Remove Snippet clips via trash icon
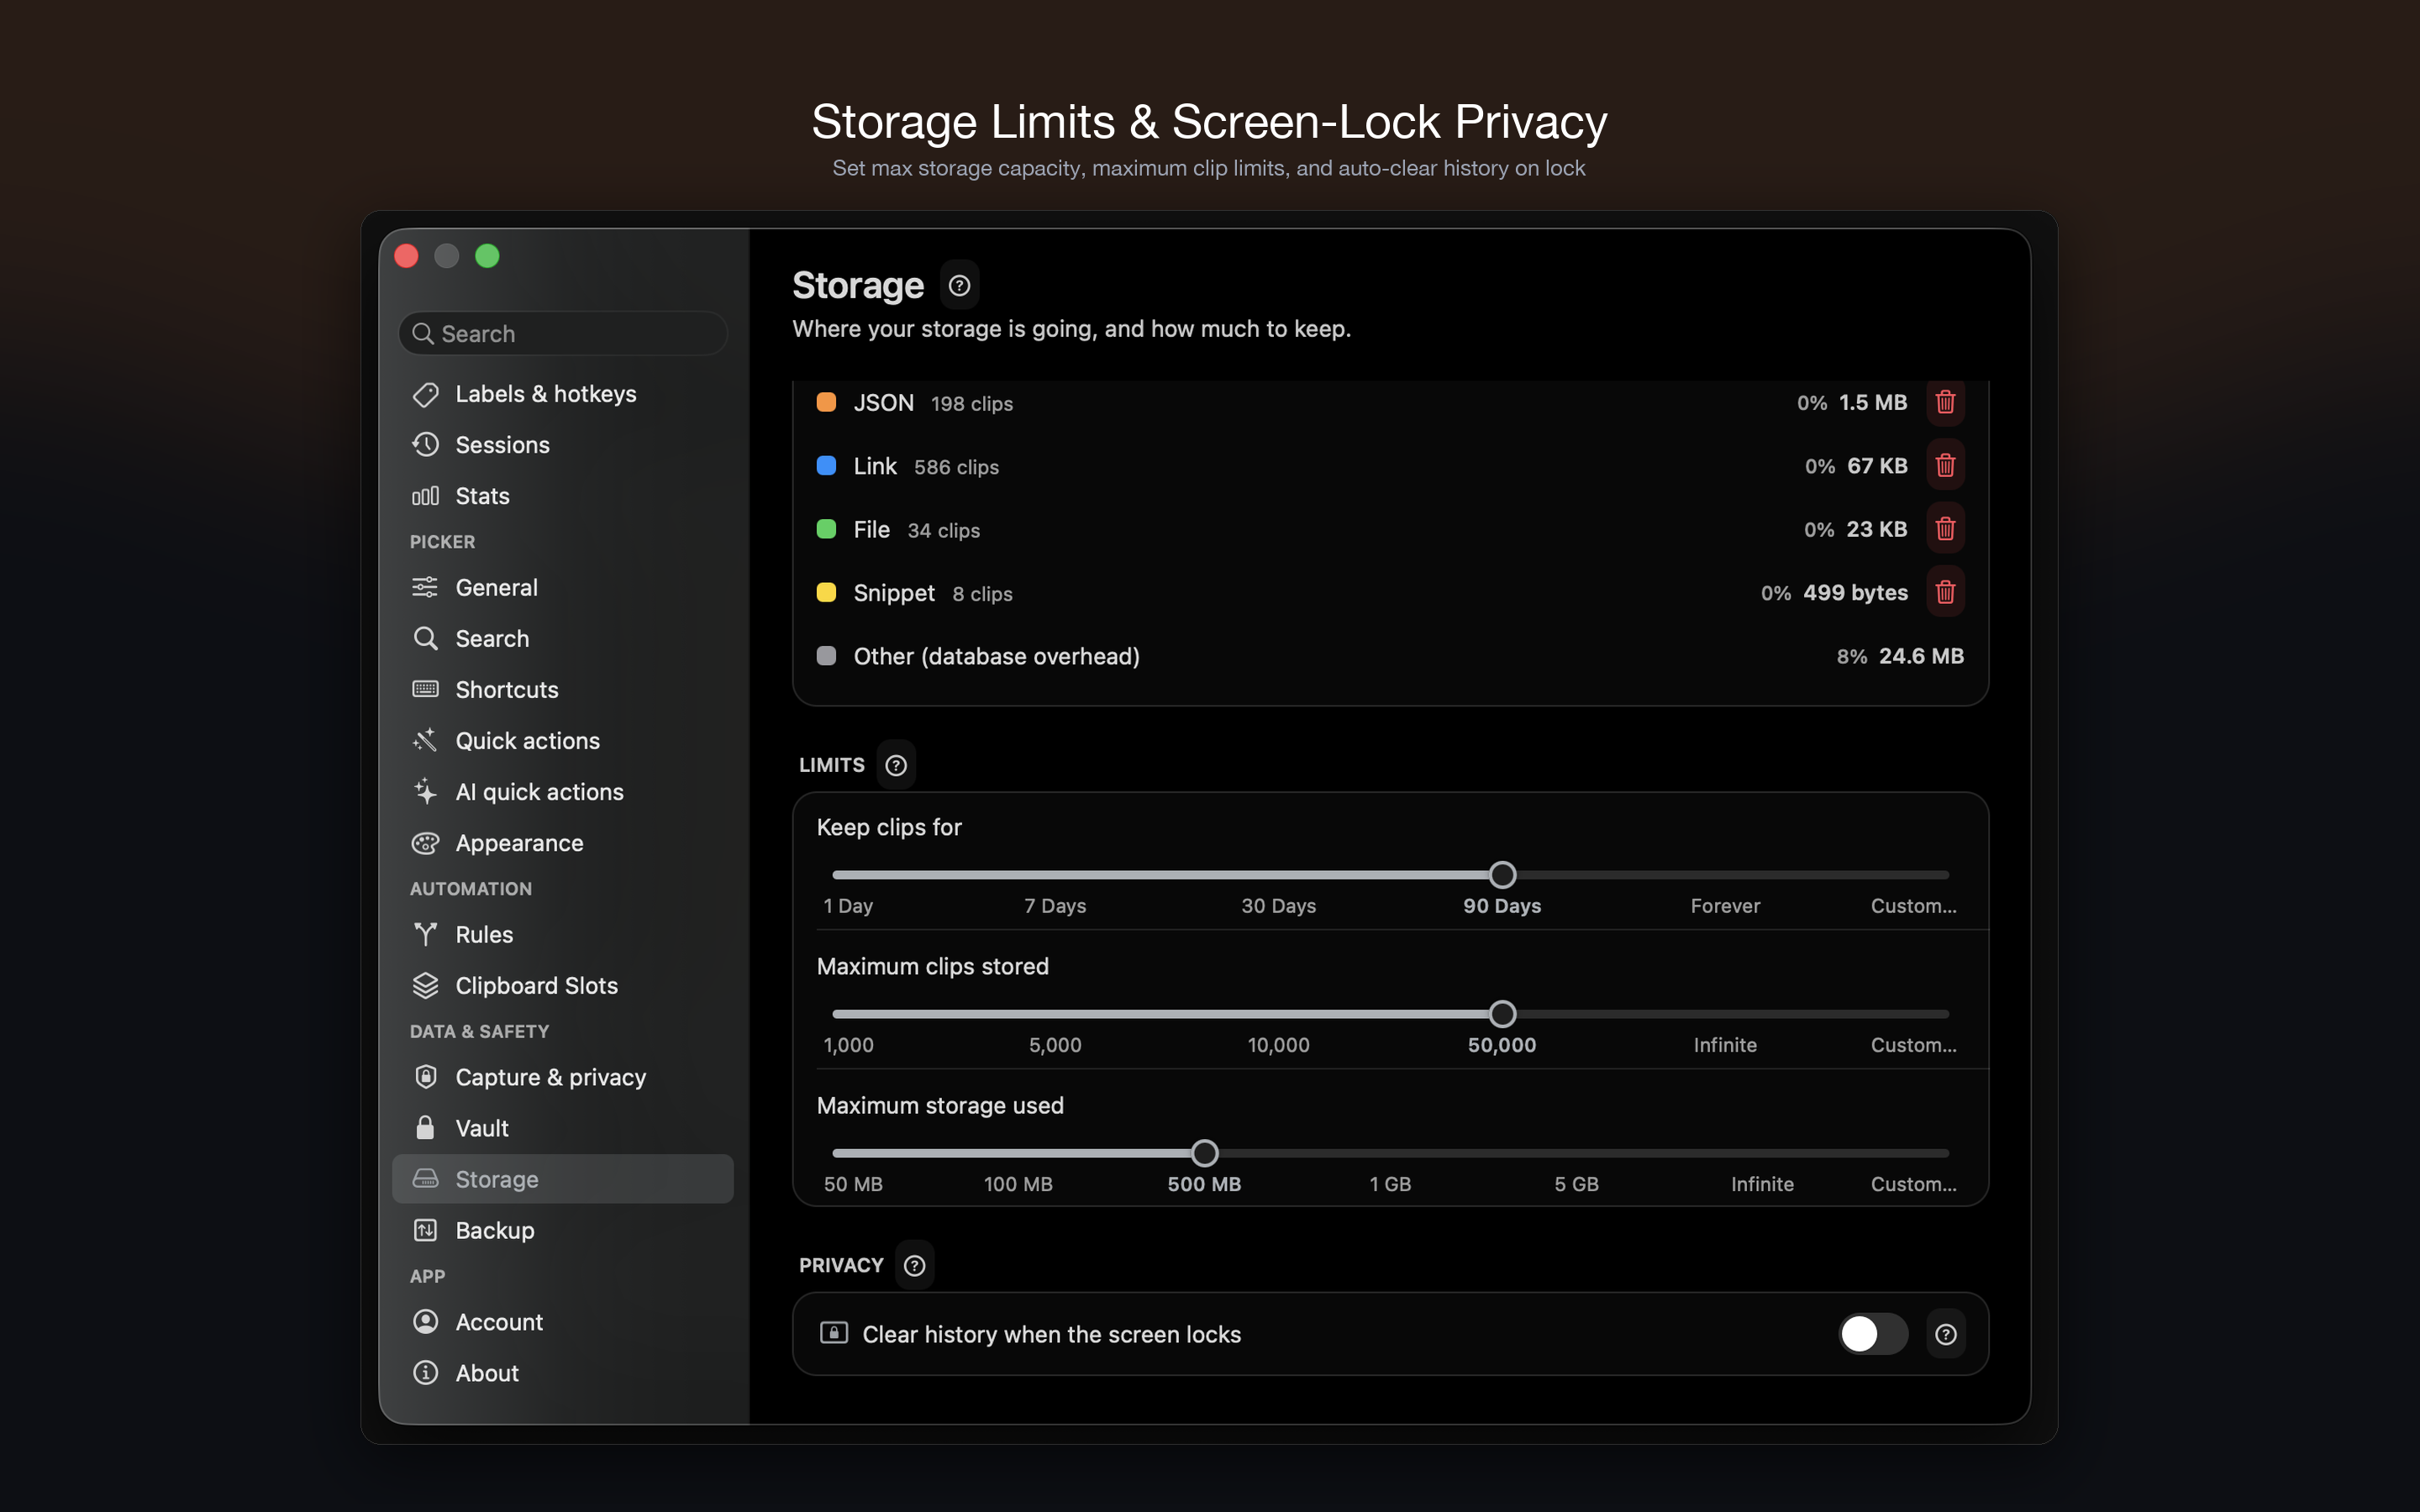 point(1945,592)
